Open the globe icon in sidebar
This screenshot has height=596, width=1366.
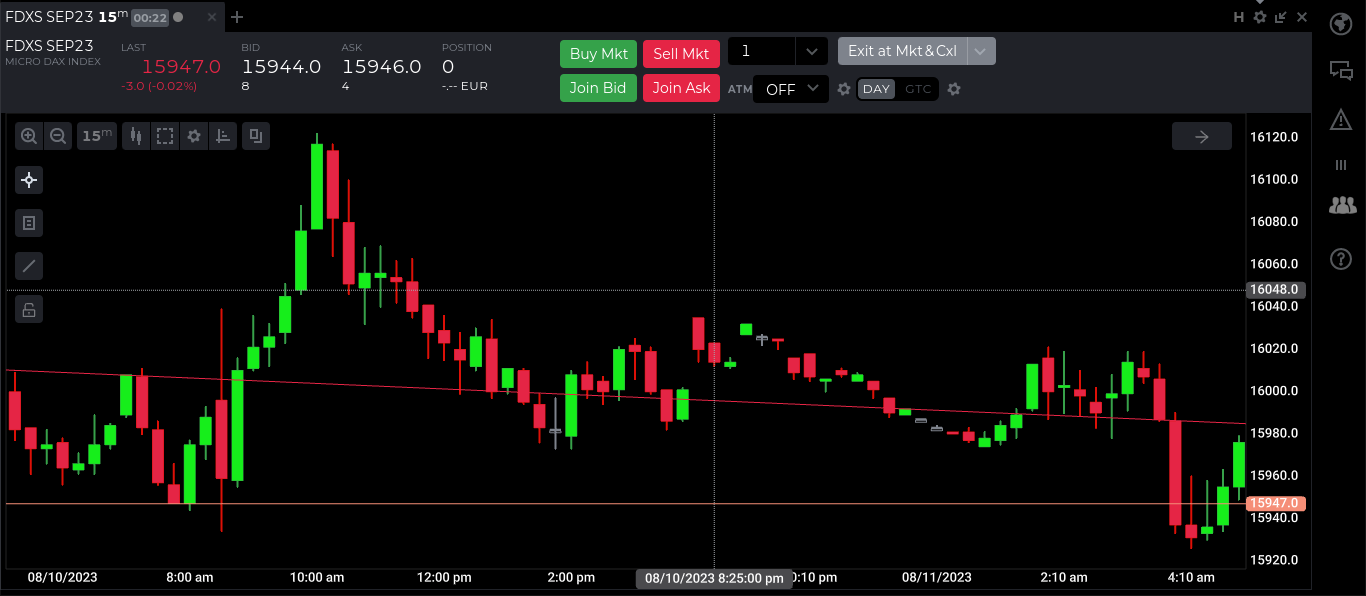[x=1341, y=25]
